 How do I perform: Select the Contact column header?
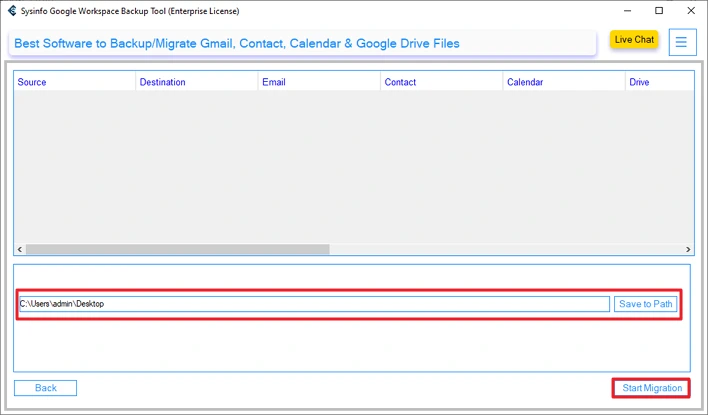coord(442,82)
